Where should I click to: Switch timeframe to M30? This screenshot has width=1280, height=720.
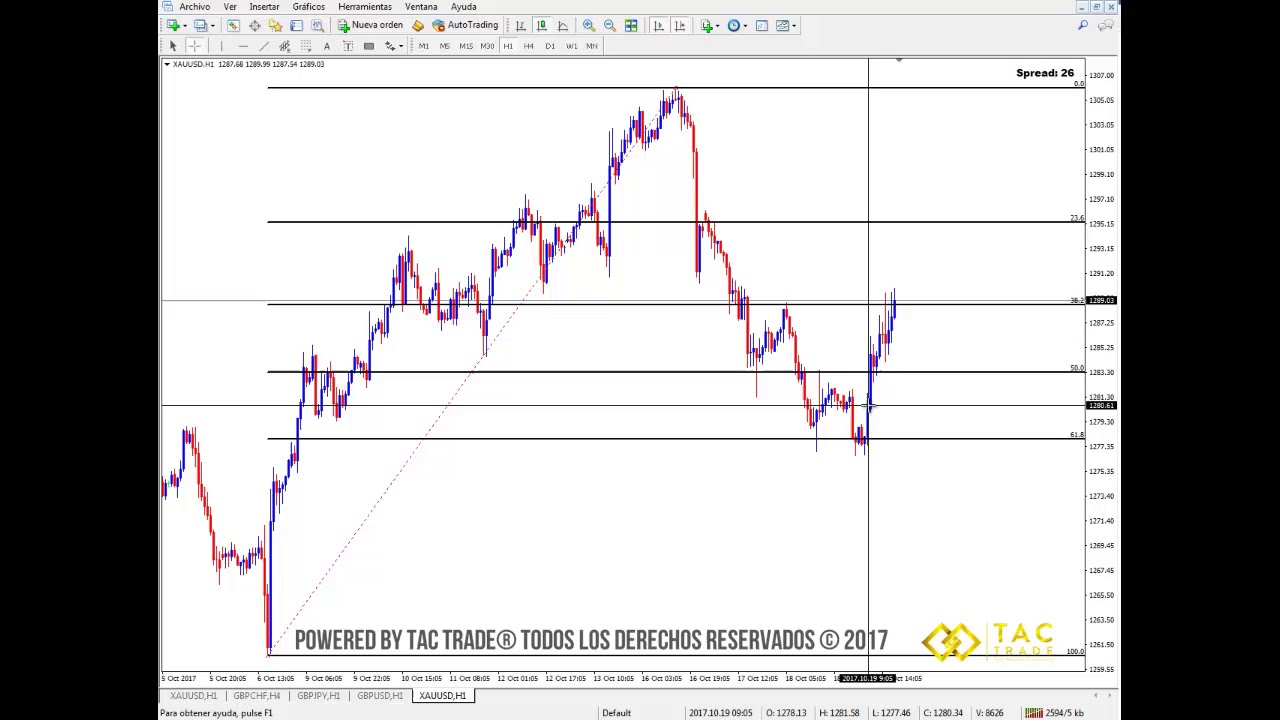coord(487,46)
